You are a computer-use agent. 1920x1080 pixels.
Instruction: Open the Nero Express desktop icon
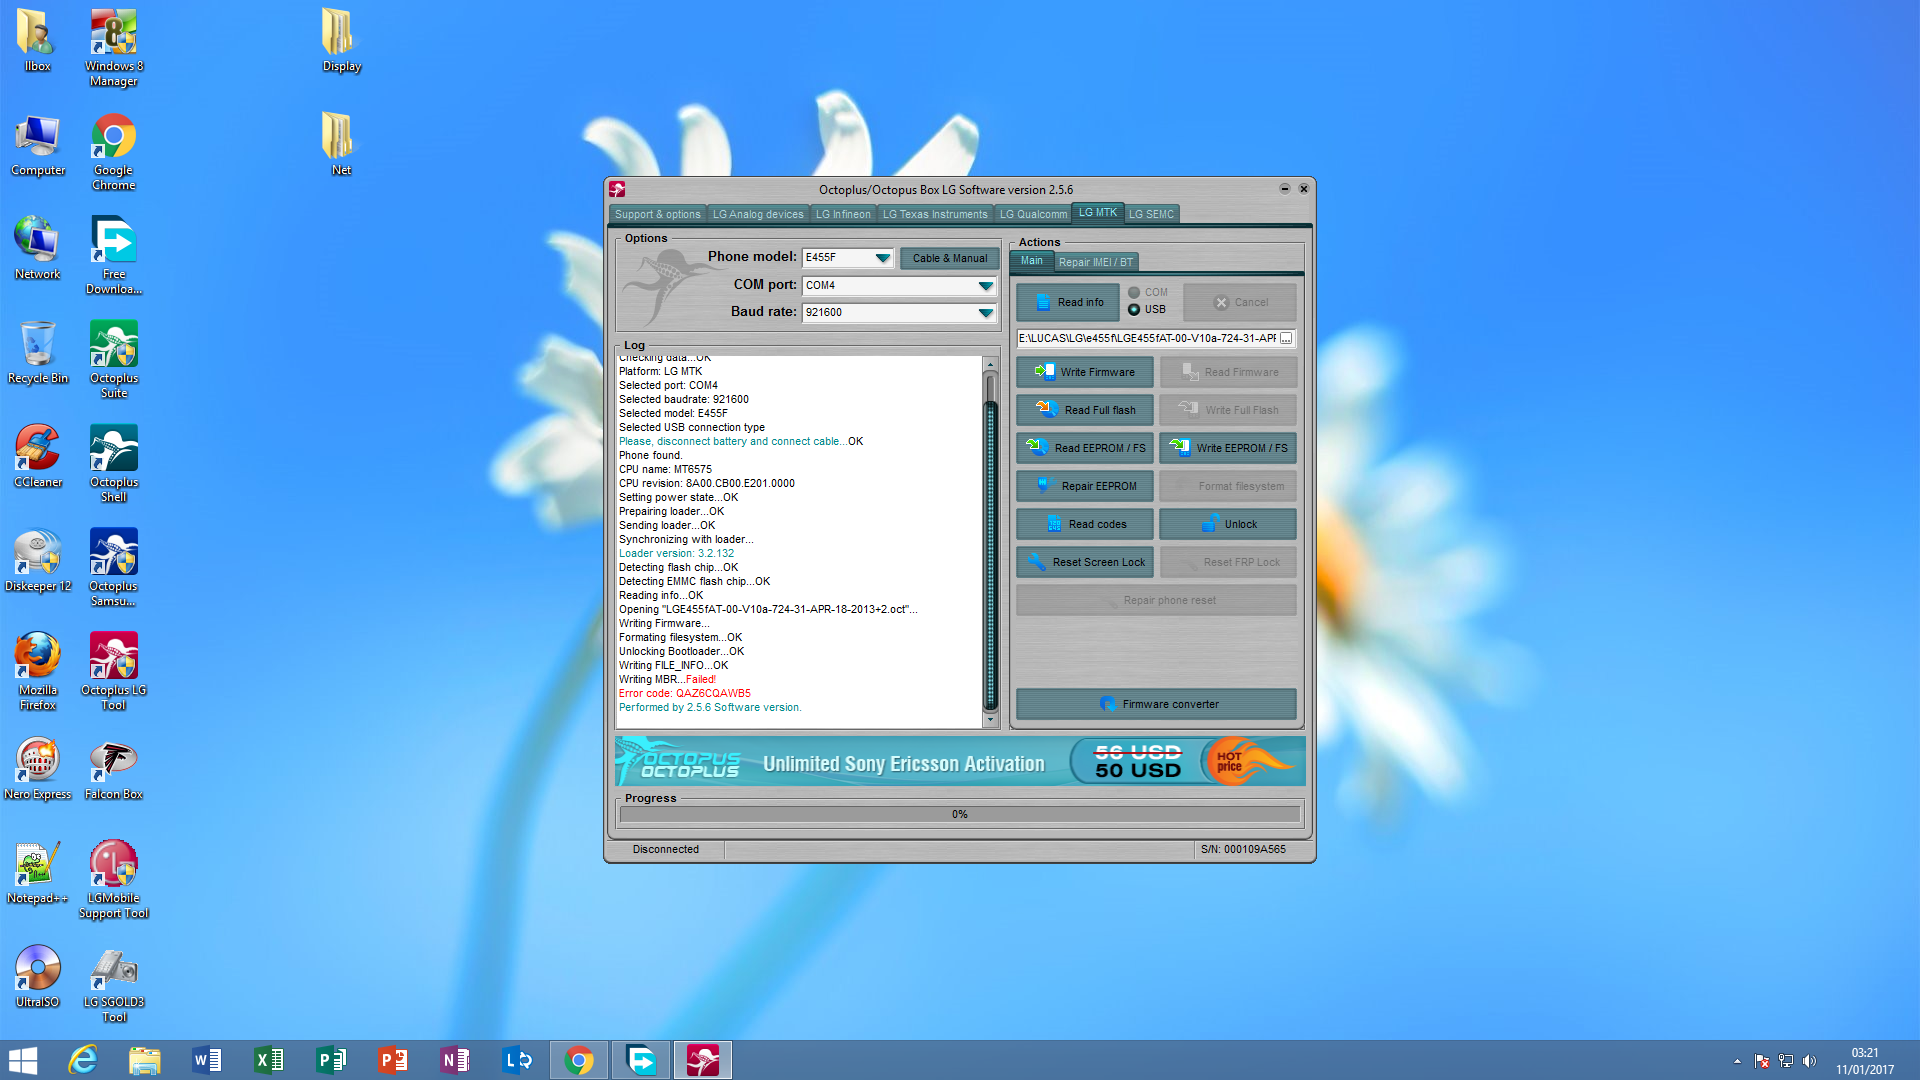[x=38, y=768]
